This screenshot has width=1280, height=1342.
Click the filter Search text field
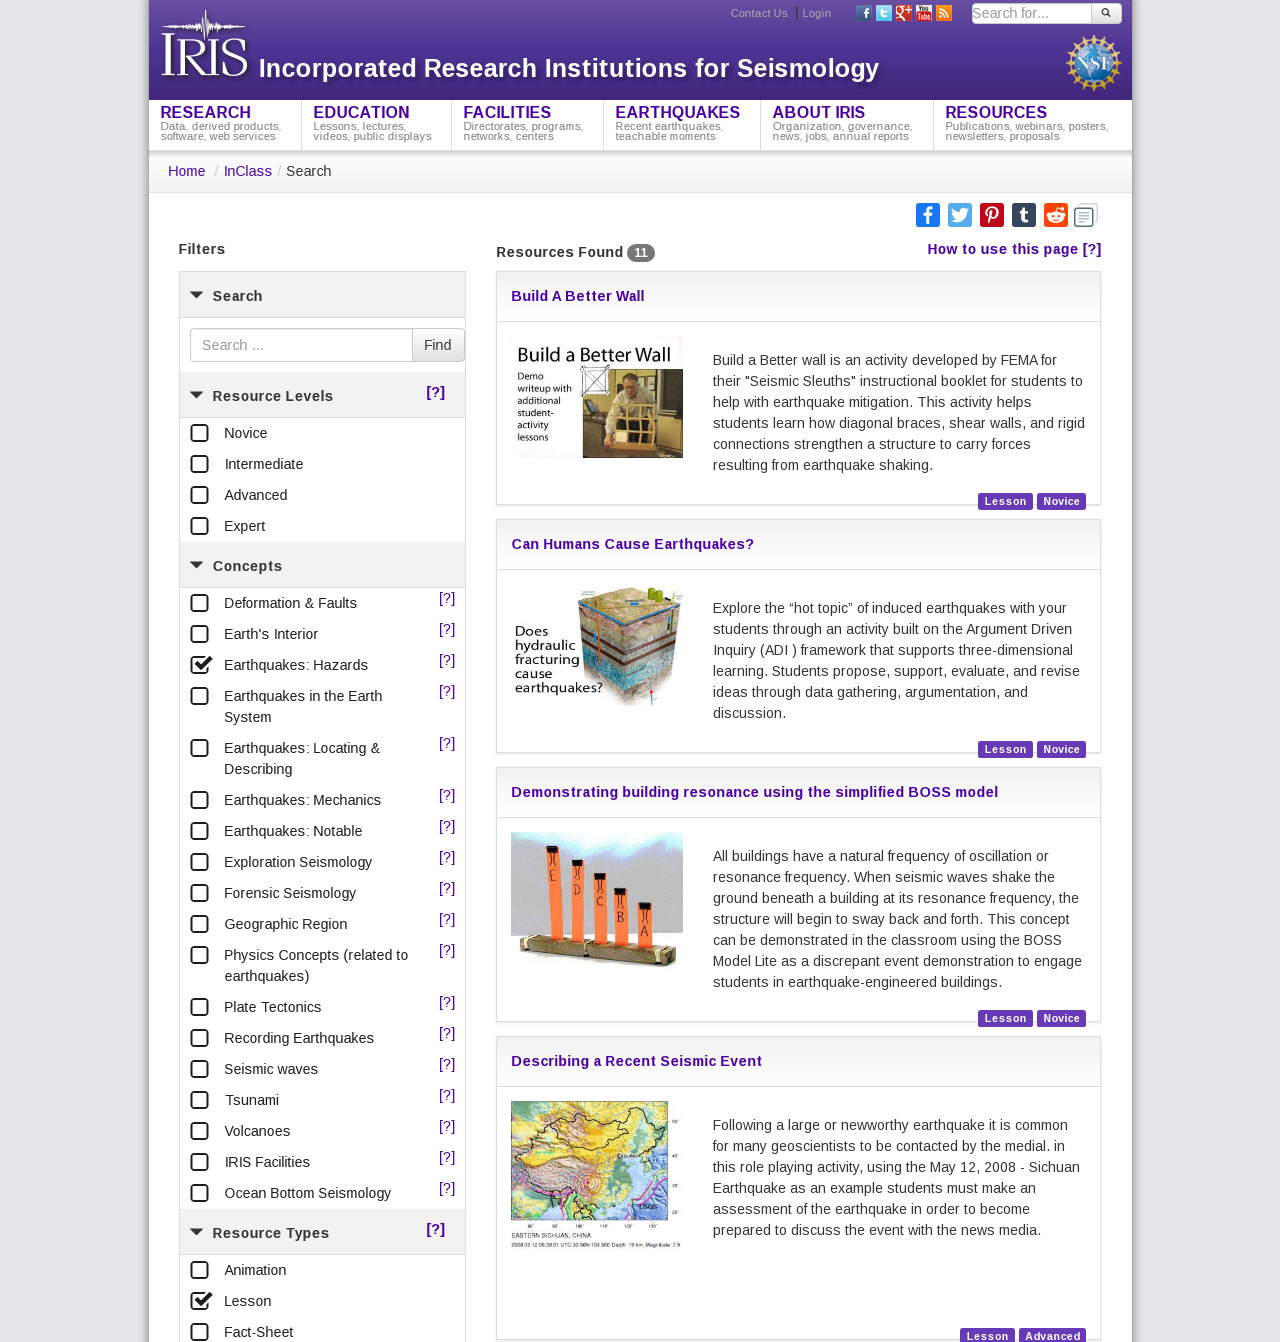click(301, 345)
